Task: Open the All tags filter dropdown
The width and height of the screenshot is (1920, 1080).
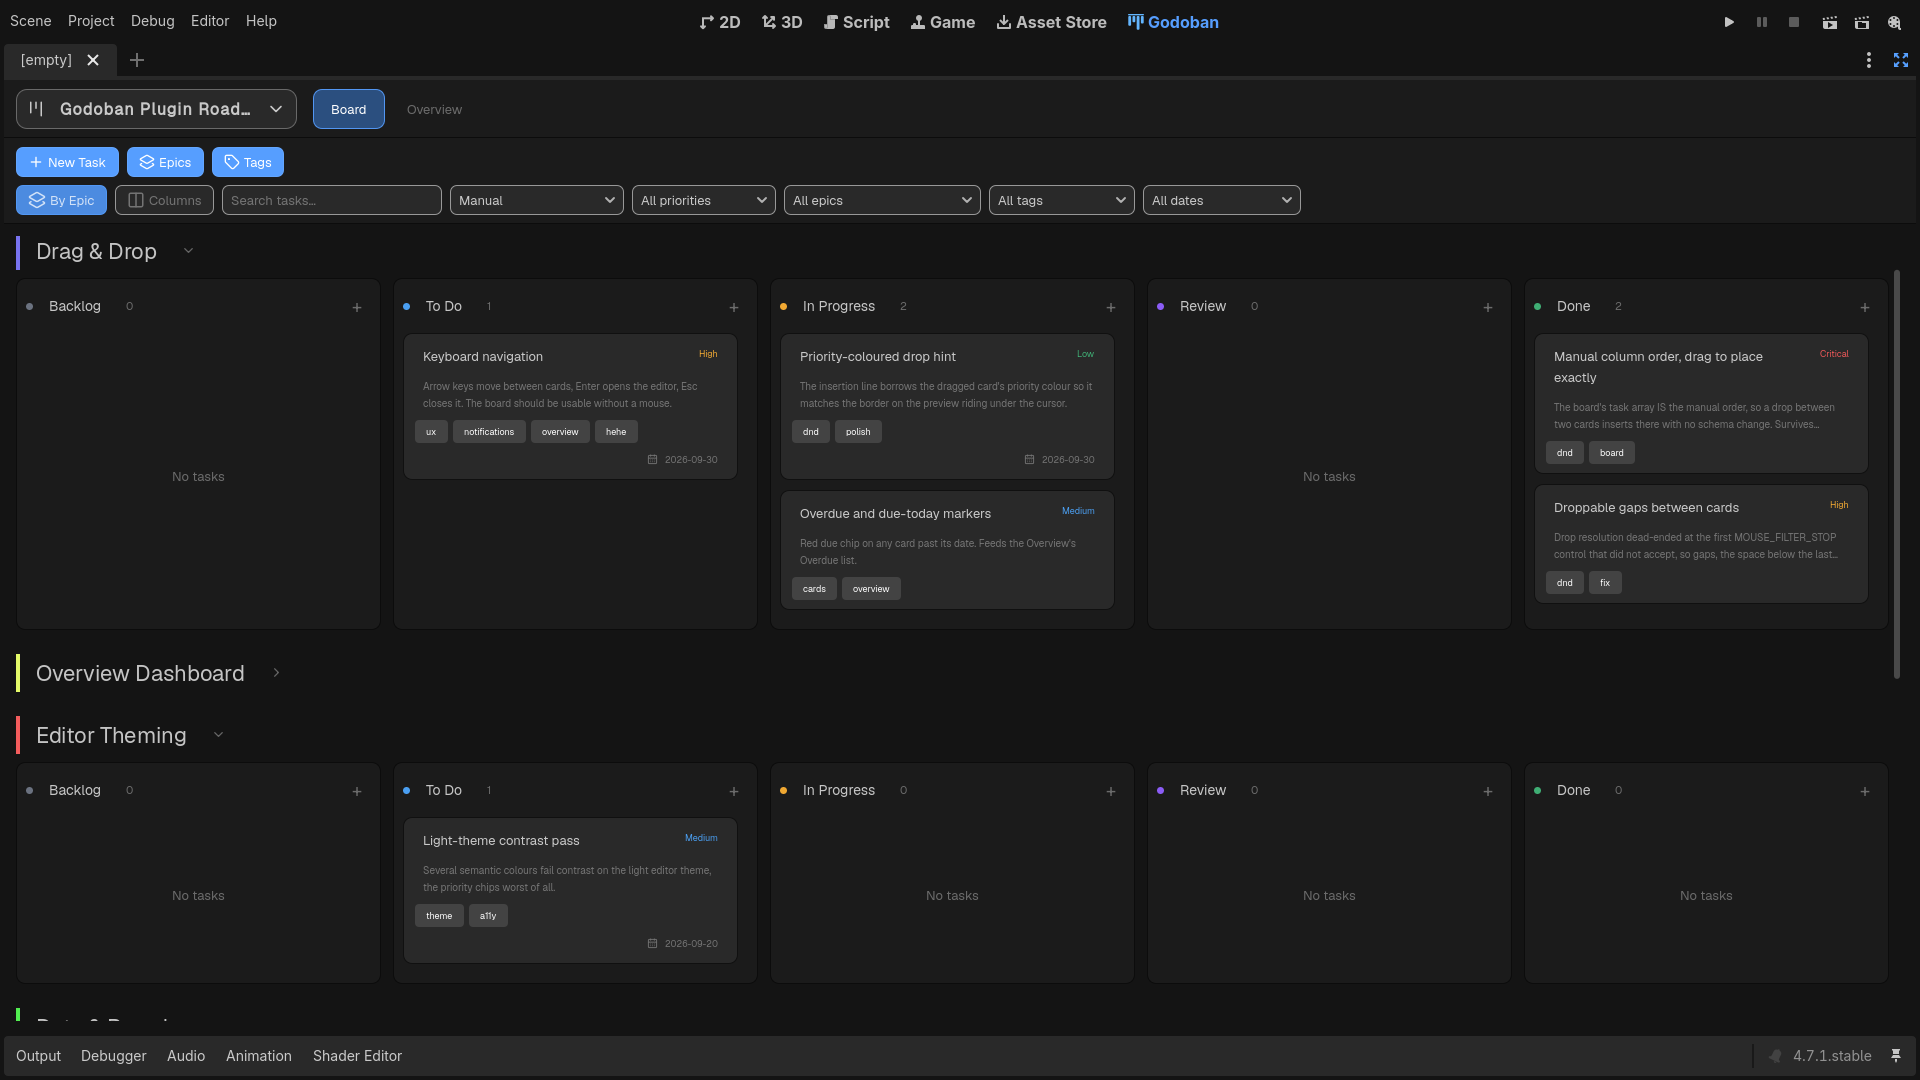Action: 1062,200
